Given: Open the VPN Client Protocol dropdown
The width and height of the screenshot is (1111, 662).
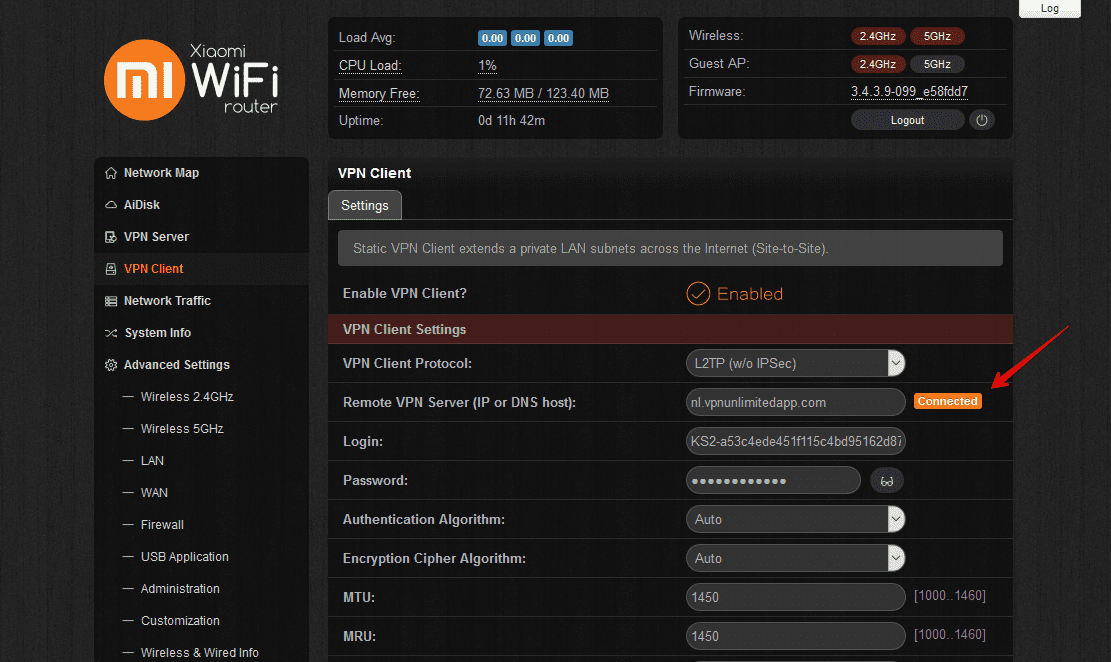Looking at the screenshot, I should coord(795,363).
